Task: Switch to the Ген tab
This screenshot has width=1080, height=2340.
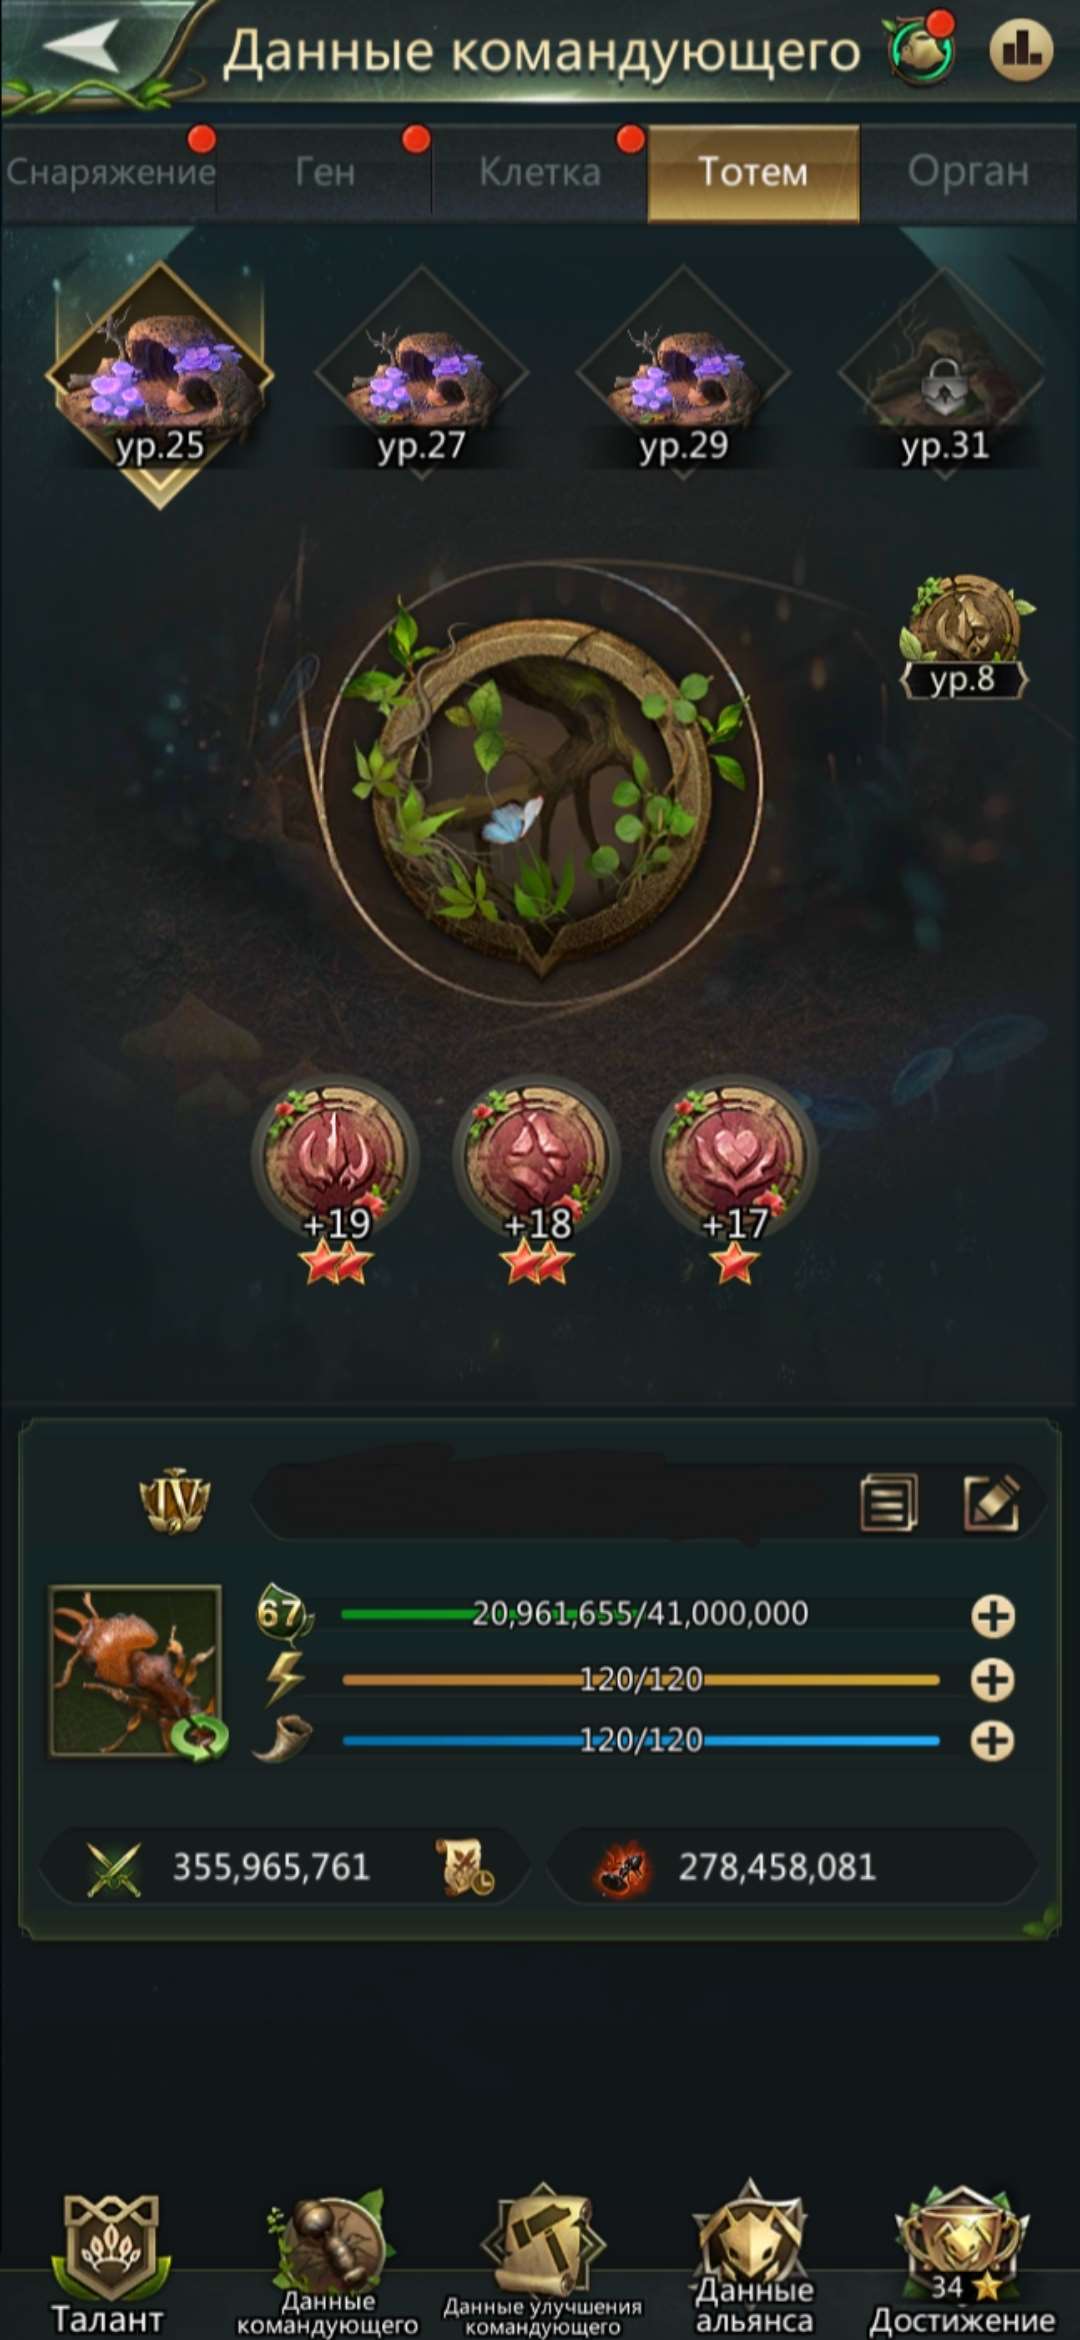Action: click(325, 172)
